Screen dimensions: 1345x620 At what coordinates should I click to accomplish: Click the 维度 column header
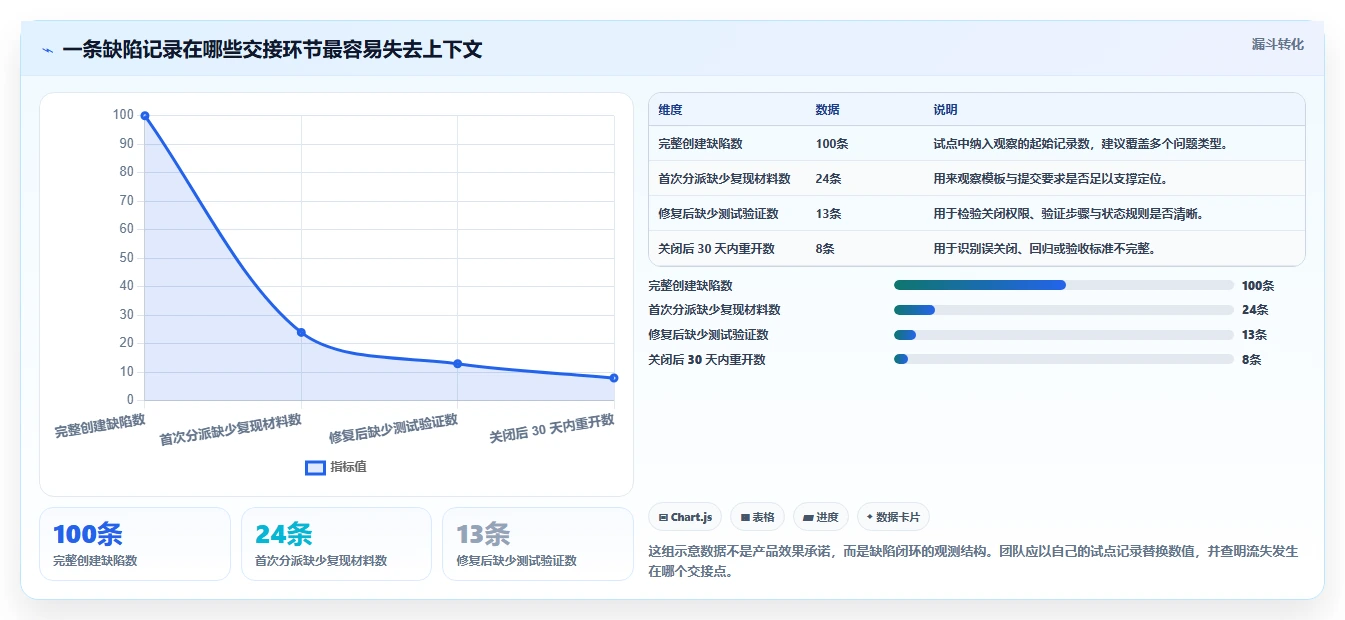click(670, 110)
